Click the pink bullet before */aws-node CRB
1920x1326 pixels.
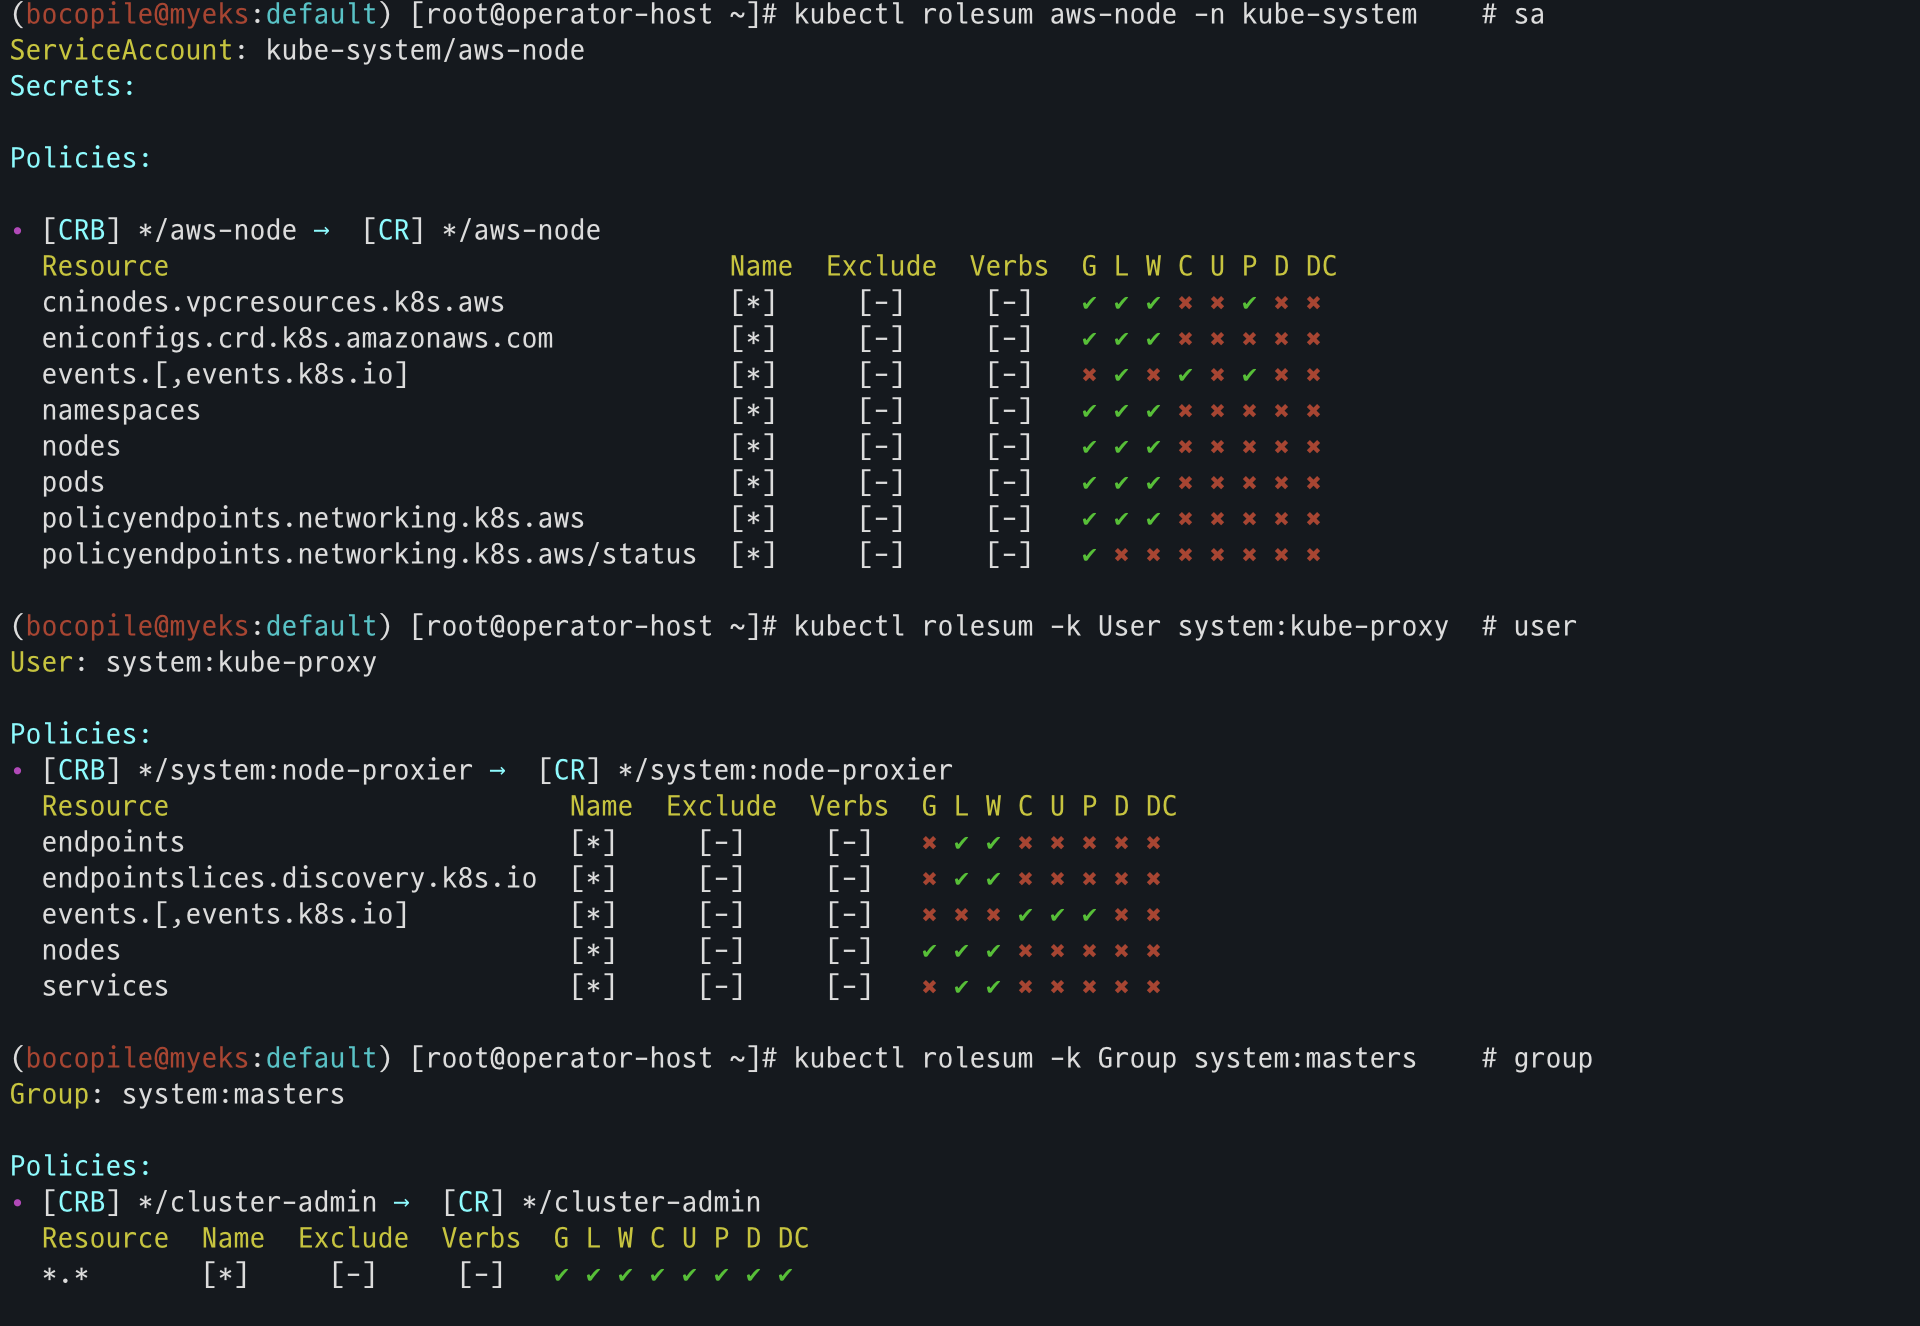point(17,231)
